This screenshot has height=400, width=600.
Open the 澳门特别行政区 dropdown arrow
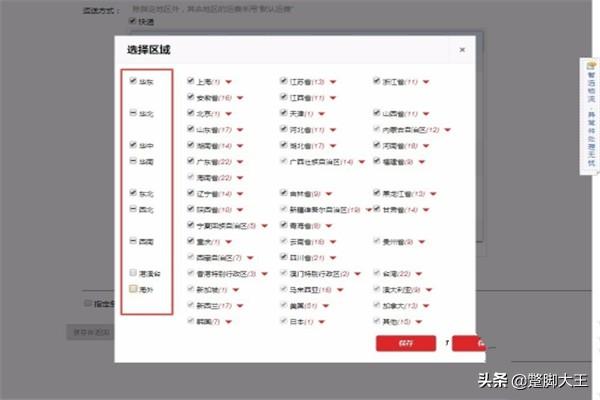click(x=357, y=274)
